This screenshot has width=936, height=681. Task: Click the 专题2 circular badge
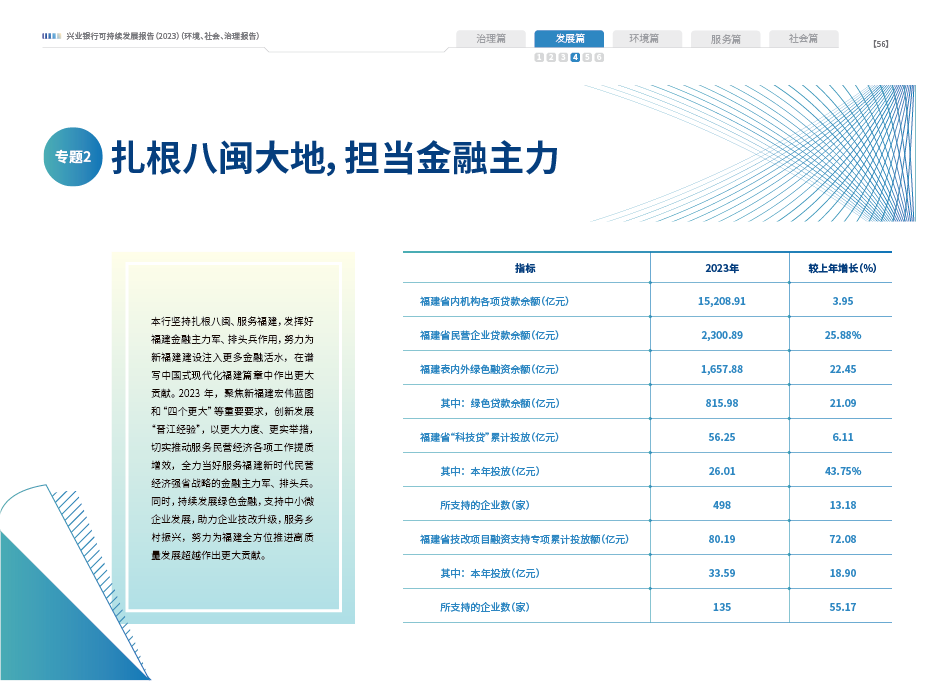[x=73, y=157]
